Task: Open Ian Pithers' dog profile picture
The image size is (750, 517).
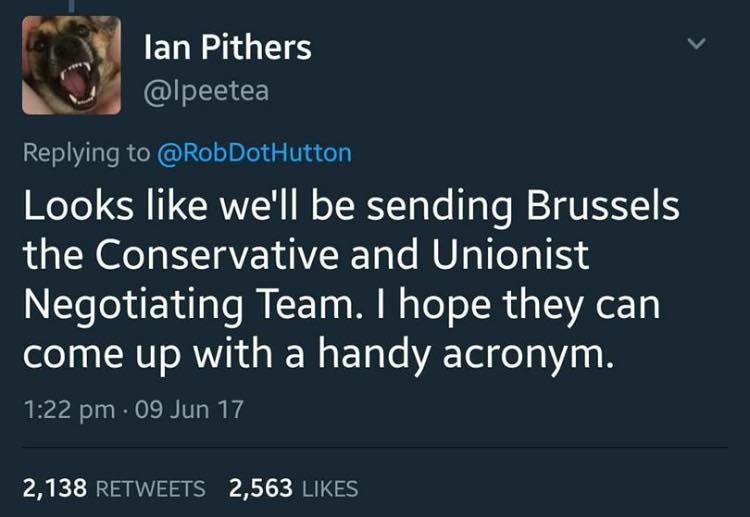Action: click(x=71, y=65)
